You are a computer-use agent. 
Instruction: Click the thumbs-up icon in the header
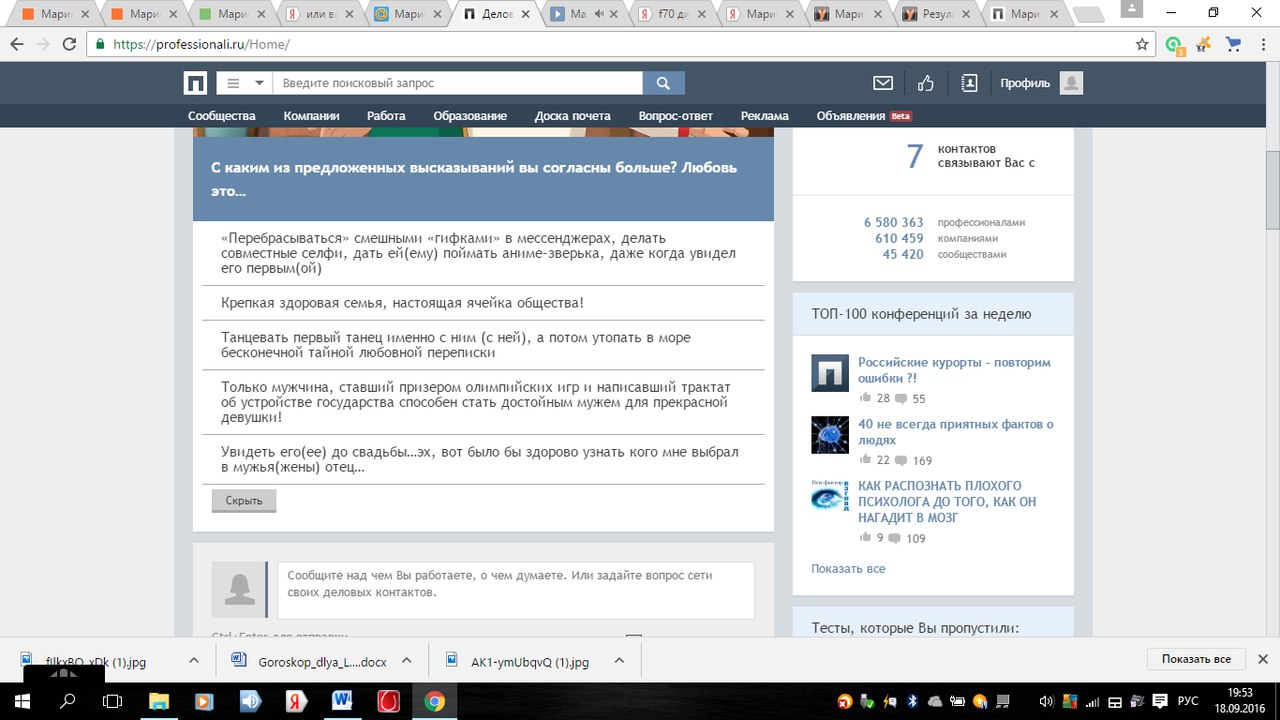click(926, 83)
